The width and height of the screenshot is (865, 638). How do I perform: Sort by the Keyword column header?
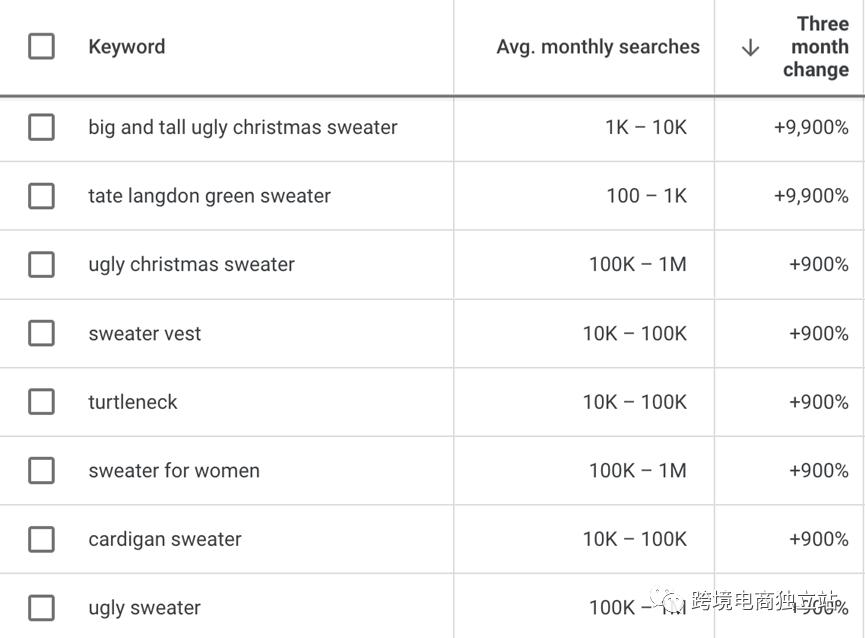coord(127,47)
